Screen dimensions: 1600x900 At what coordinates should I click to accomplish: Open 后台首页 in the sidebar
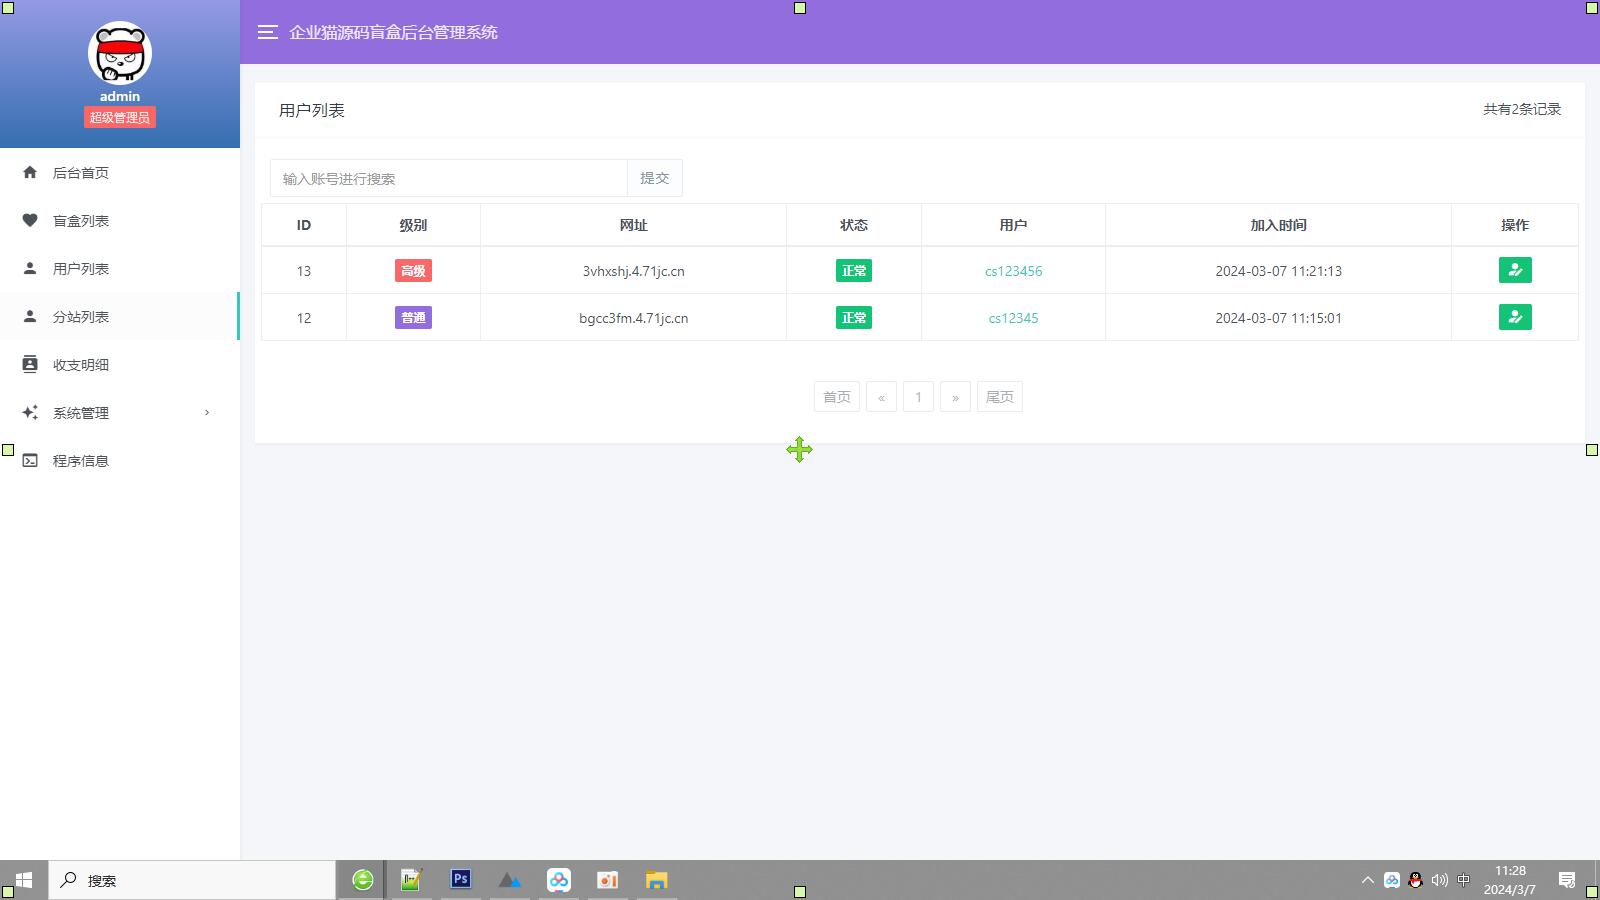pyautogui.click(x=81, y=173)
